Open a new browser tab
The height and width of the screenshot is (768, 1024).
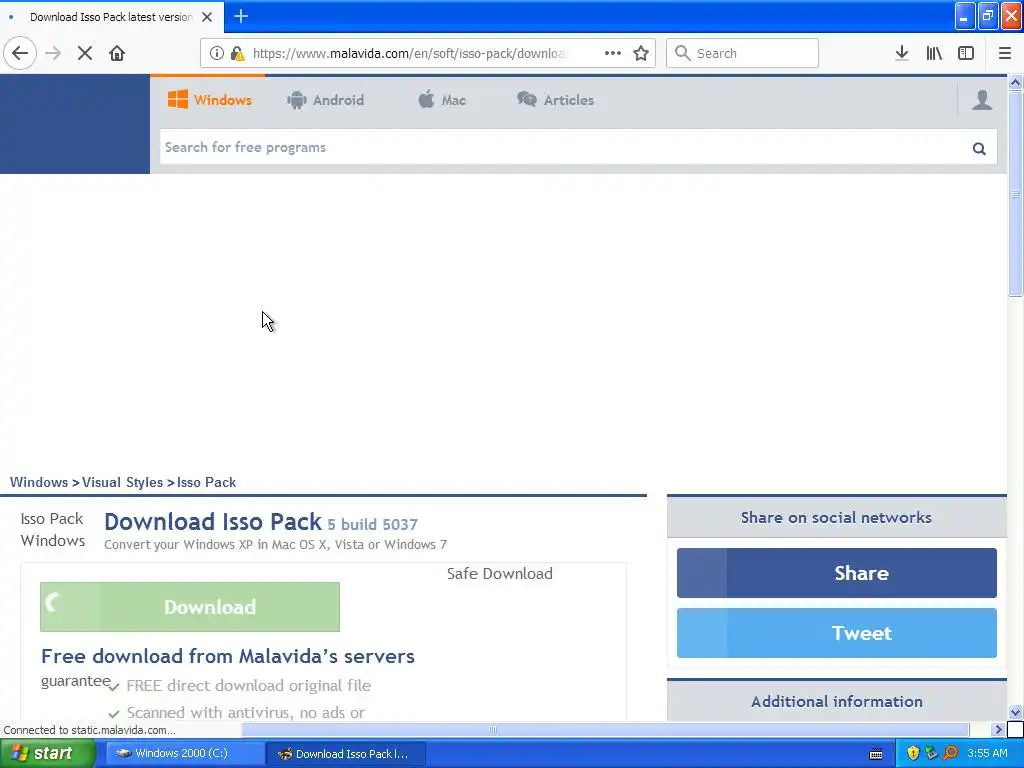[241, 16]
